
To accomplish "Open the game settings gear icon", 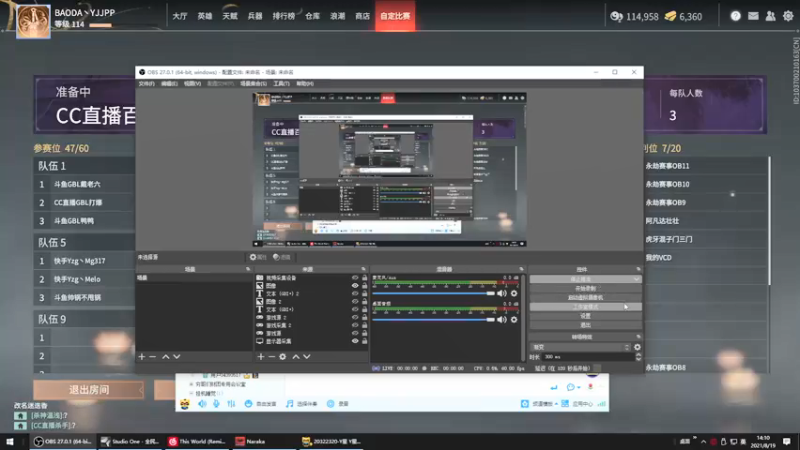I will (x=788, y=16).
